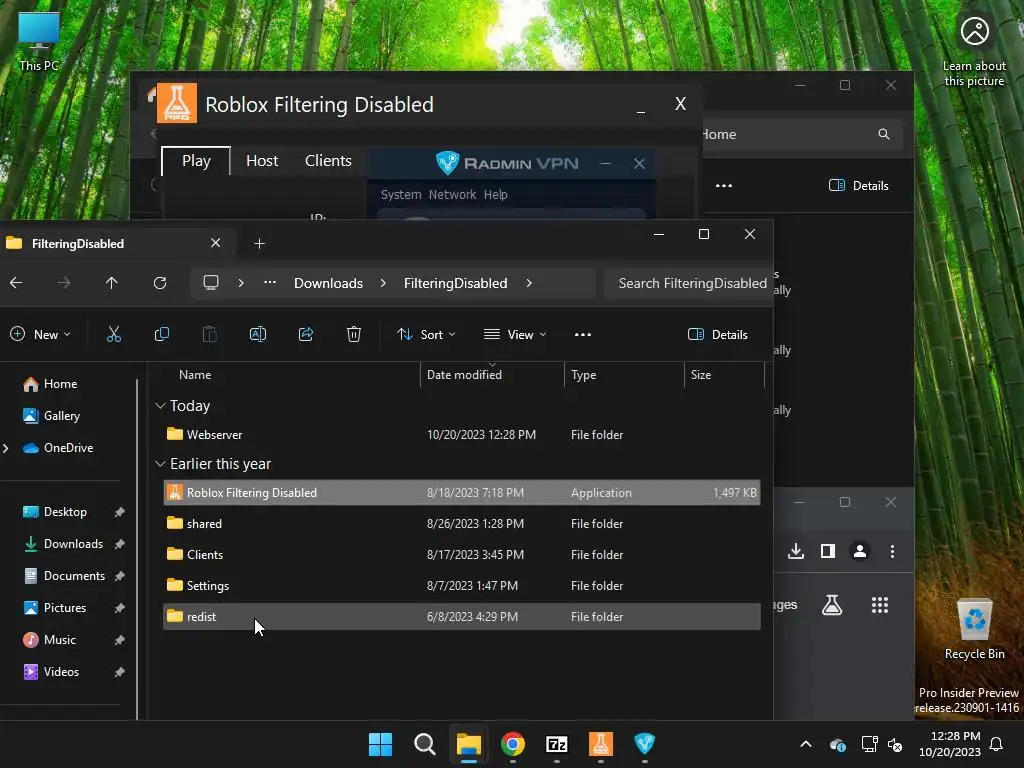Click Downloads breadcrumb in address bar
Image resolution: width=1024 pixels, height=768 pixels.
coord(328,283)
